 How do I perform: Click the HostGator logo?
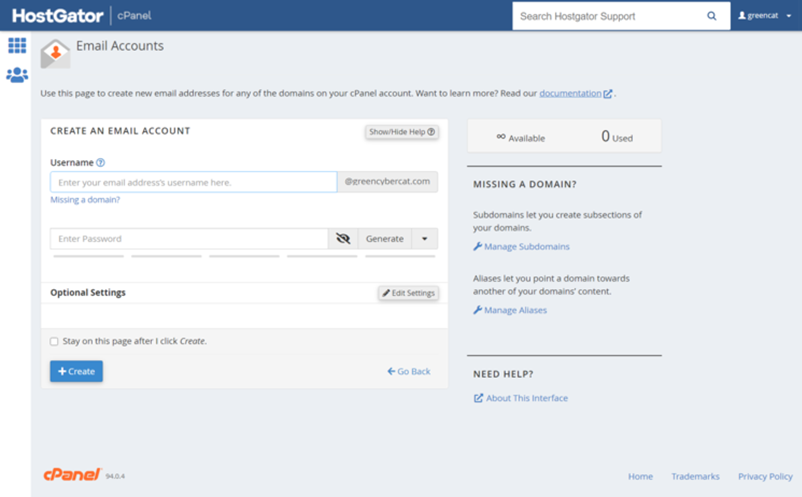[58, 16]
